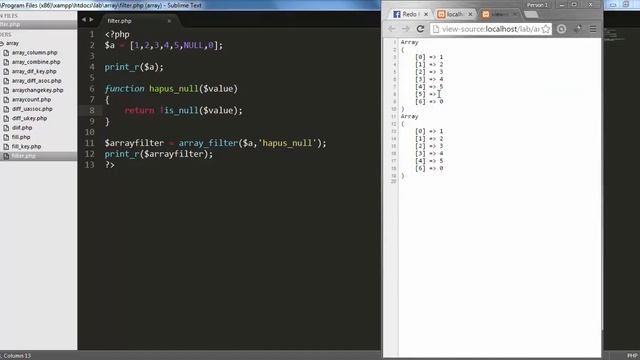
Task: Click file icon next to fill_key.php
Action: pyautogui.click(x=6, y=147)
